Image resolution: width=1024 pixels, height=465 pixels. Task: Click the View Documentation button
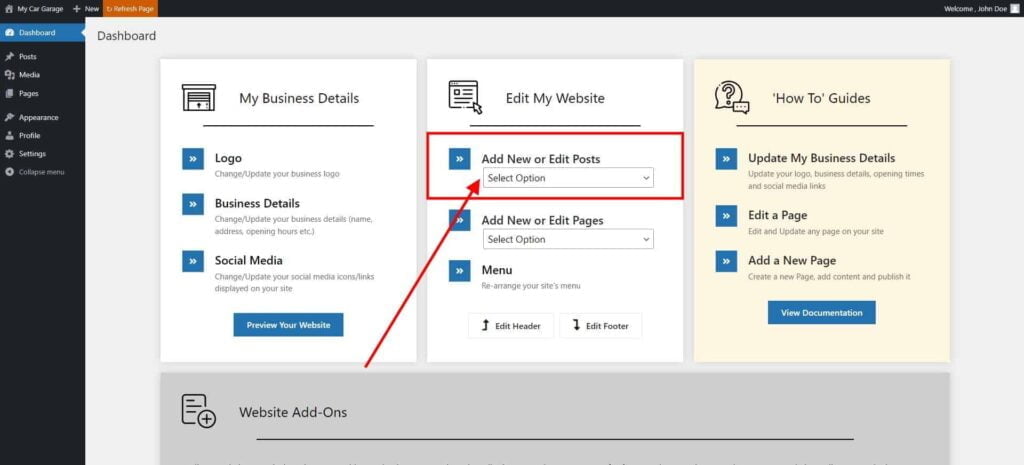tap(821, 313)
